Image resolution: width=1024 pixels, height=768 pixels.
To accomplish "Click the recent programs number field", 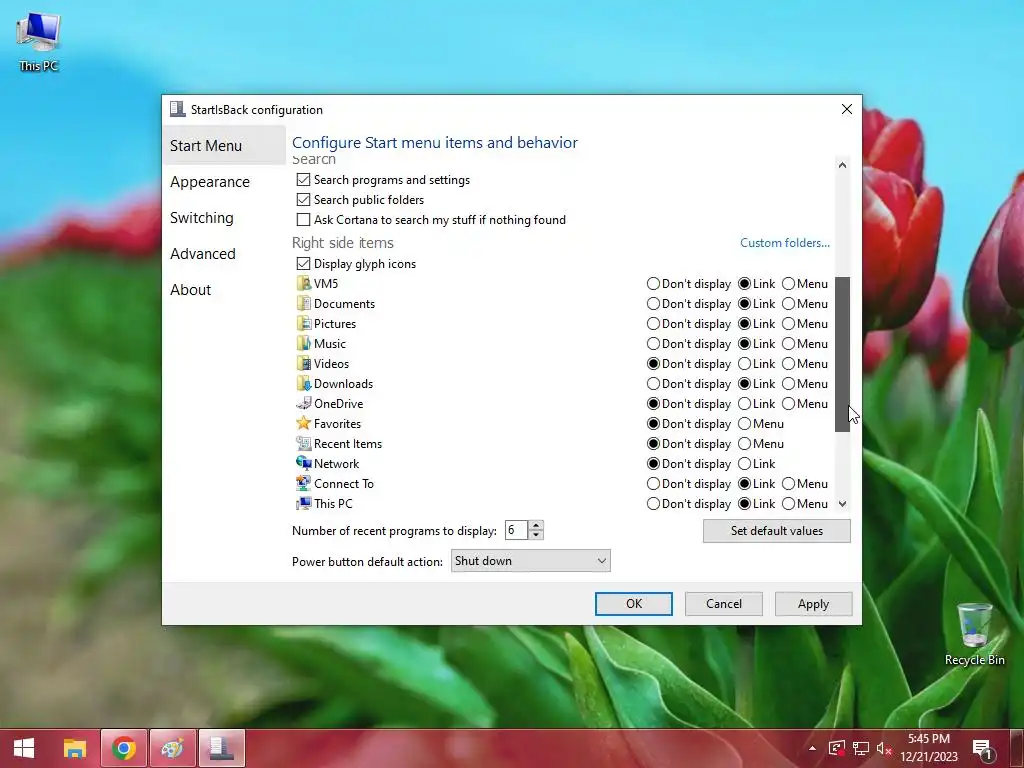I will click(x=517, y=530).
